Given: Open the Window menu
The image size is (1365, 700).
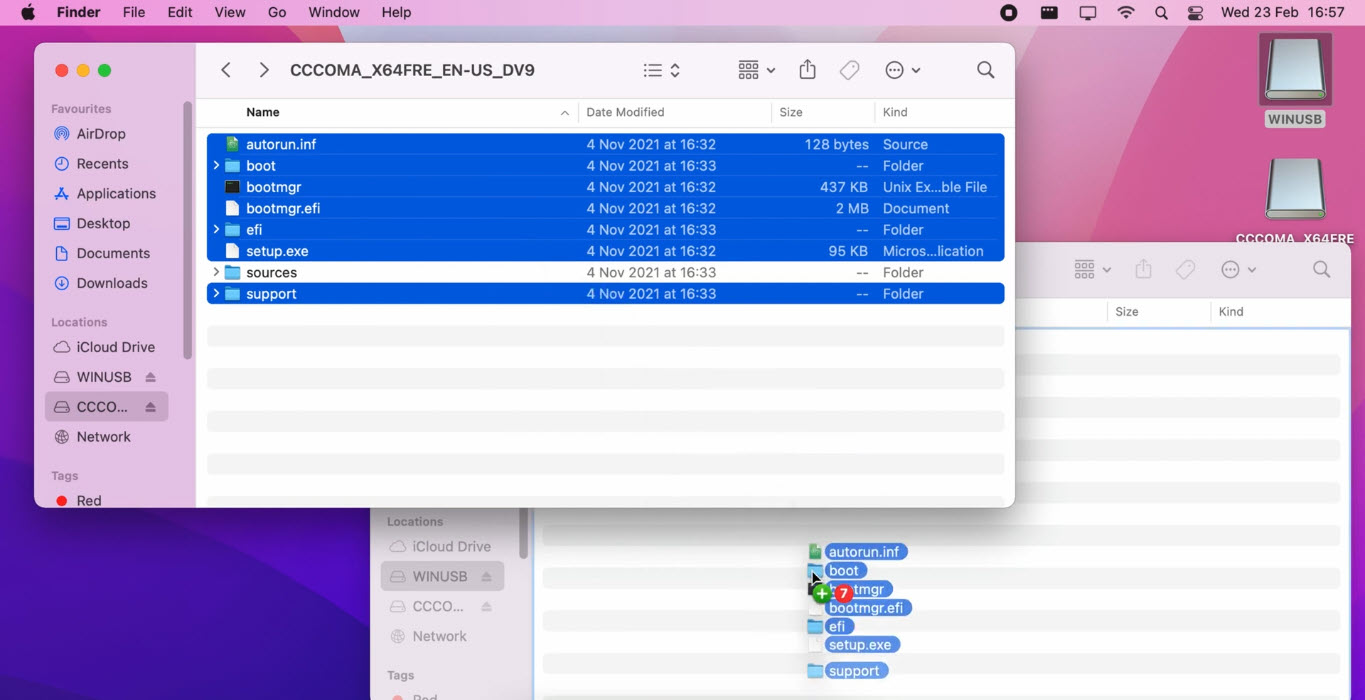Looking at the screenshot, I should click(334, 12).
